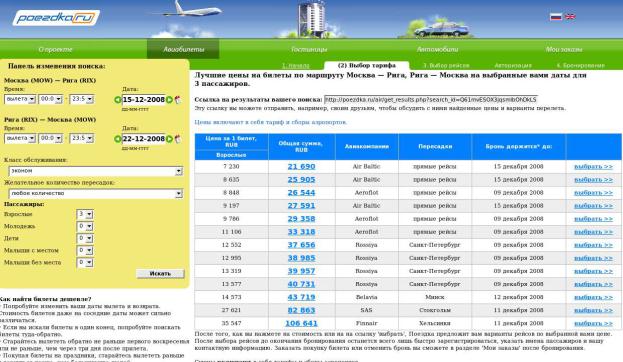The image size is (623, 362).
Task: Open the Малыши с местом count dropdown
Action: coord(85,250)
